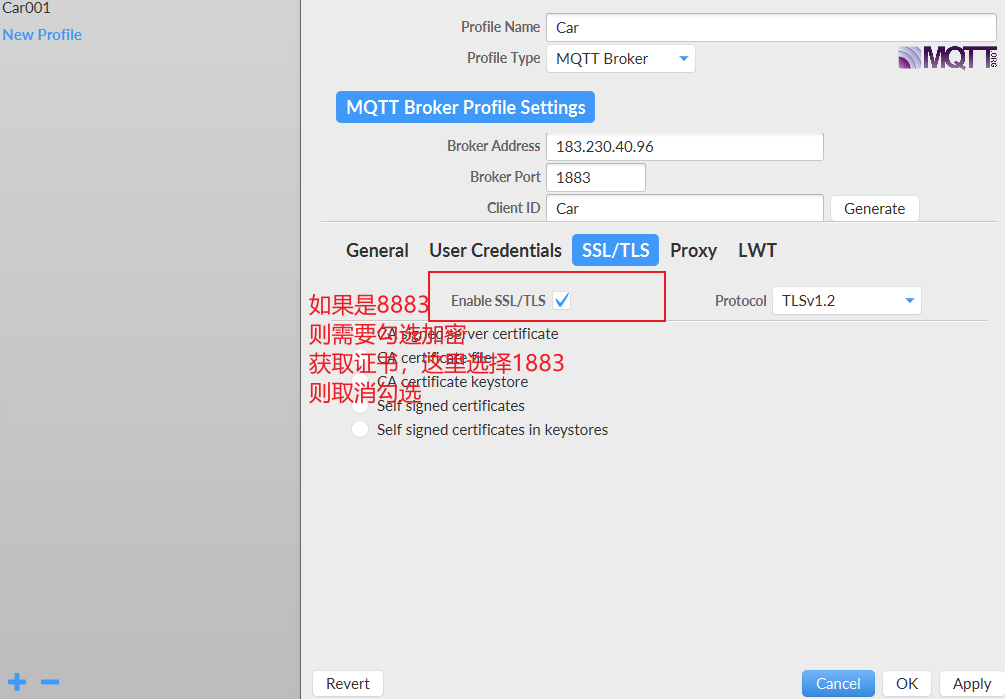
Task: Choose the Self signed certificates radio button
Action: coord(360,405)
